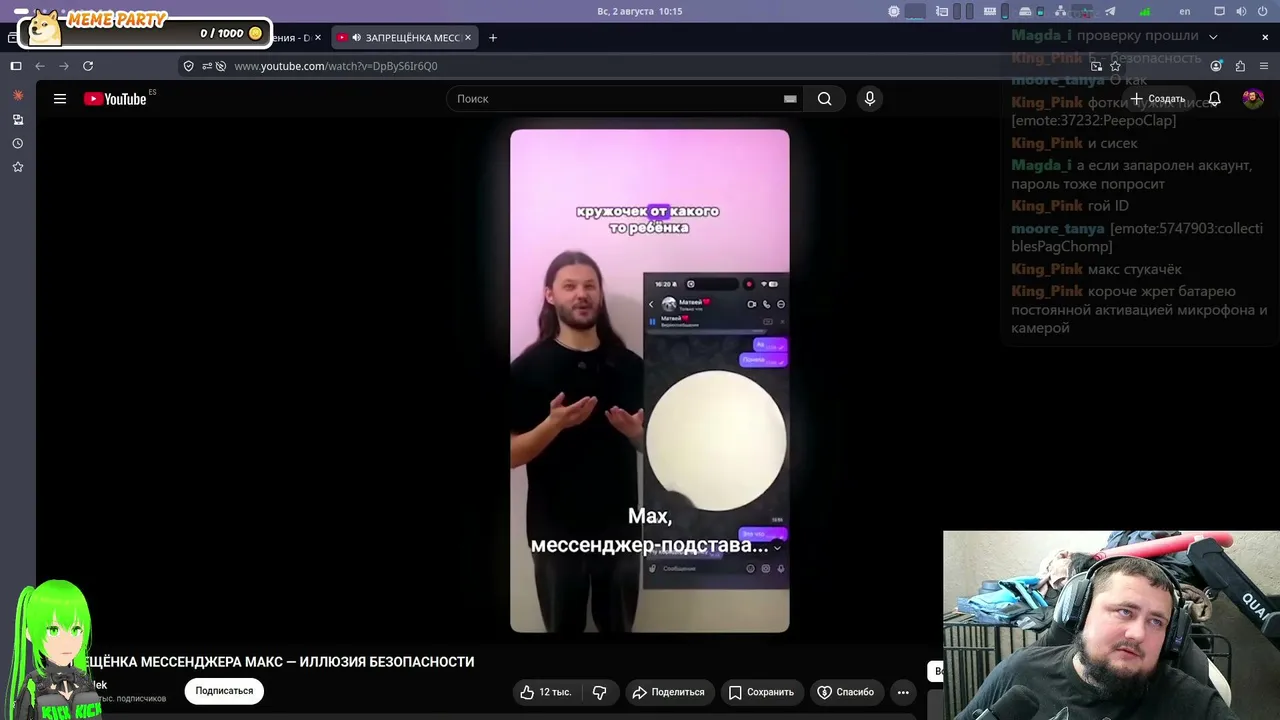
Task: Toggle the browser sidebar panel button
Action: point(16,66)
